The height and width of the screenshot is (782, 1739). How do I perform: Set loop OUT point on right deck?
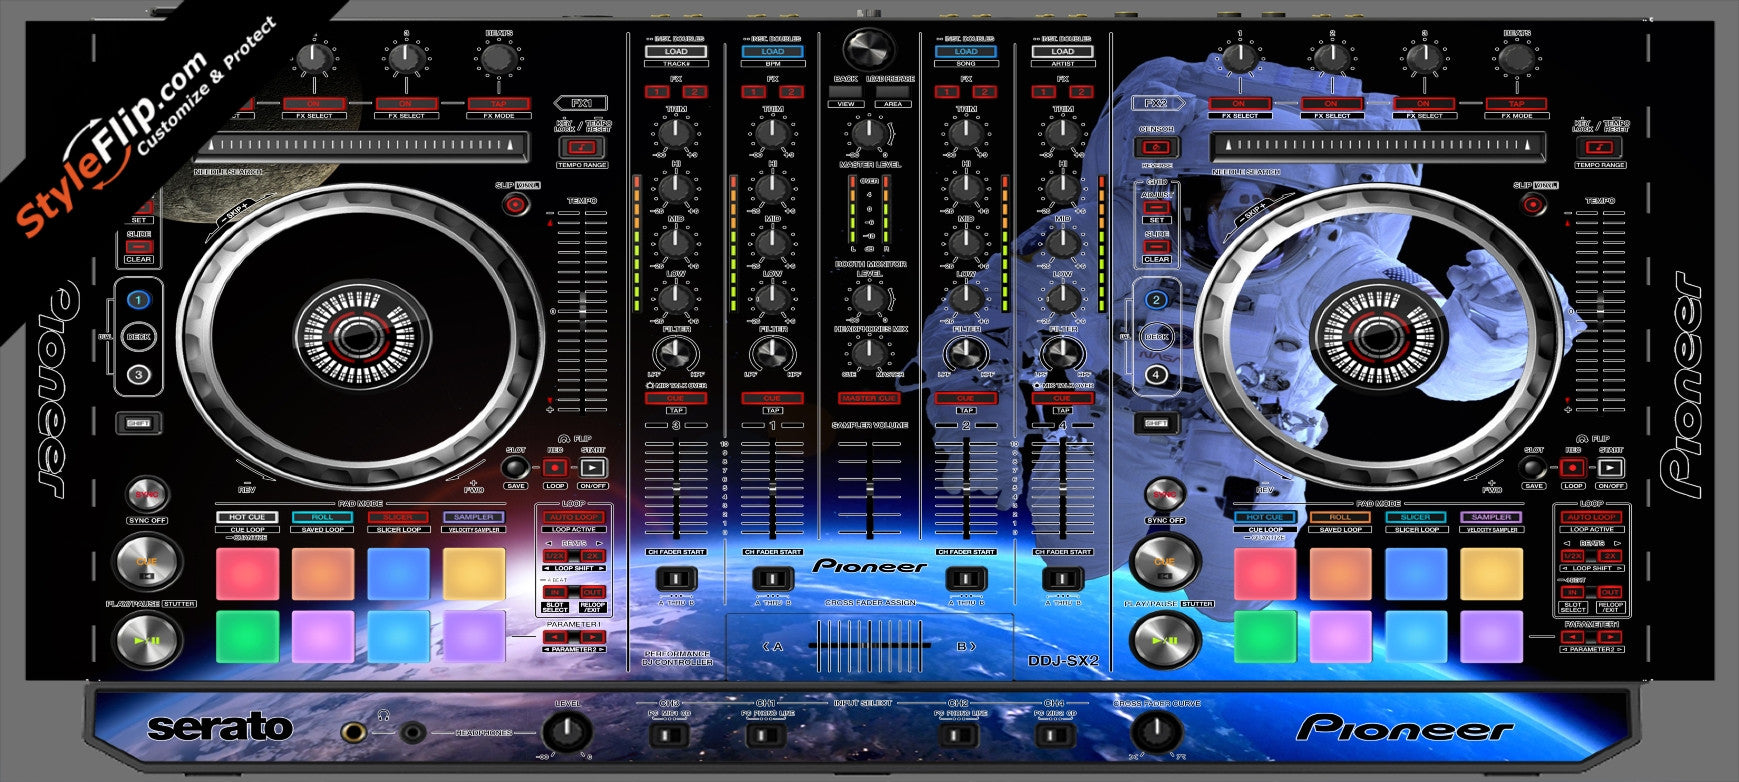(x=1610, y=592)
